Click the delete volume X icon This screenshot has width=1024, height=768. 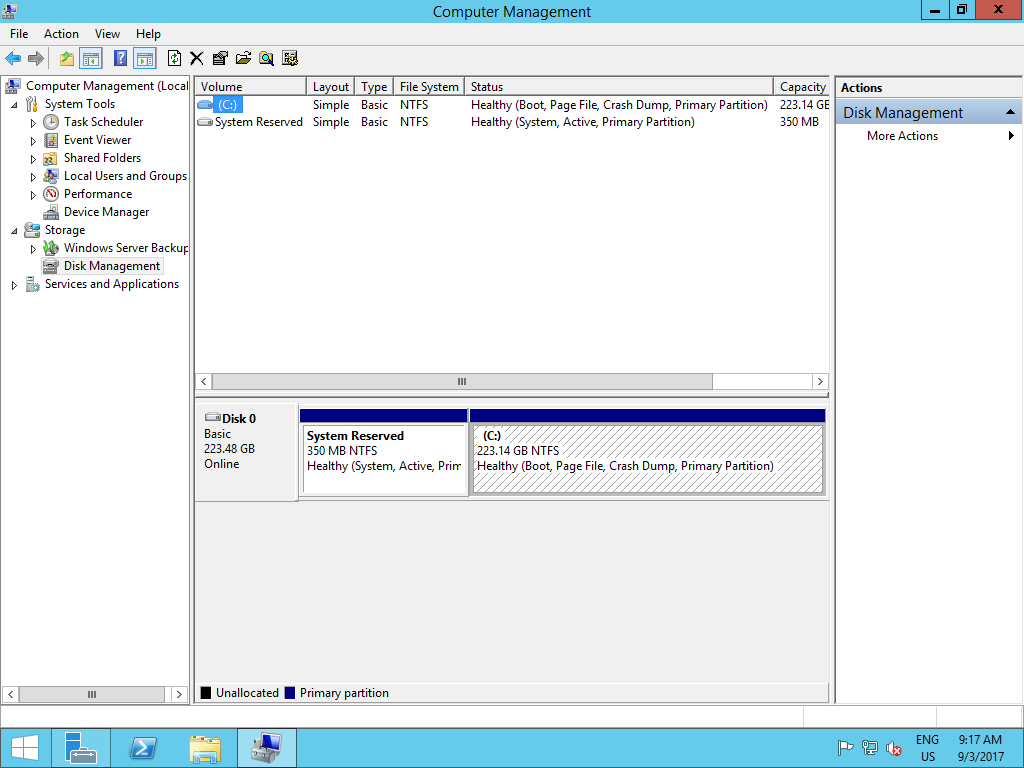(196, 58)
